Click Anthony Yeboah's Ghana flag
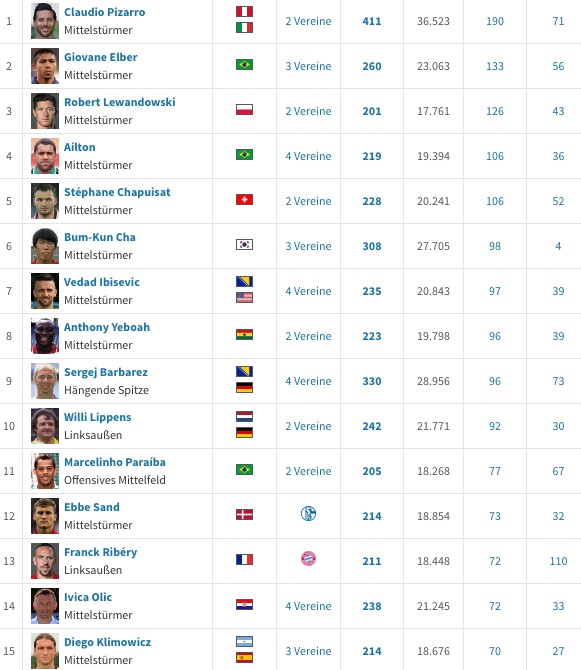The image size is (581, 670). [244, 335]
